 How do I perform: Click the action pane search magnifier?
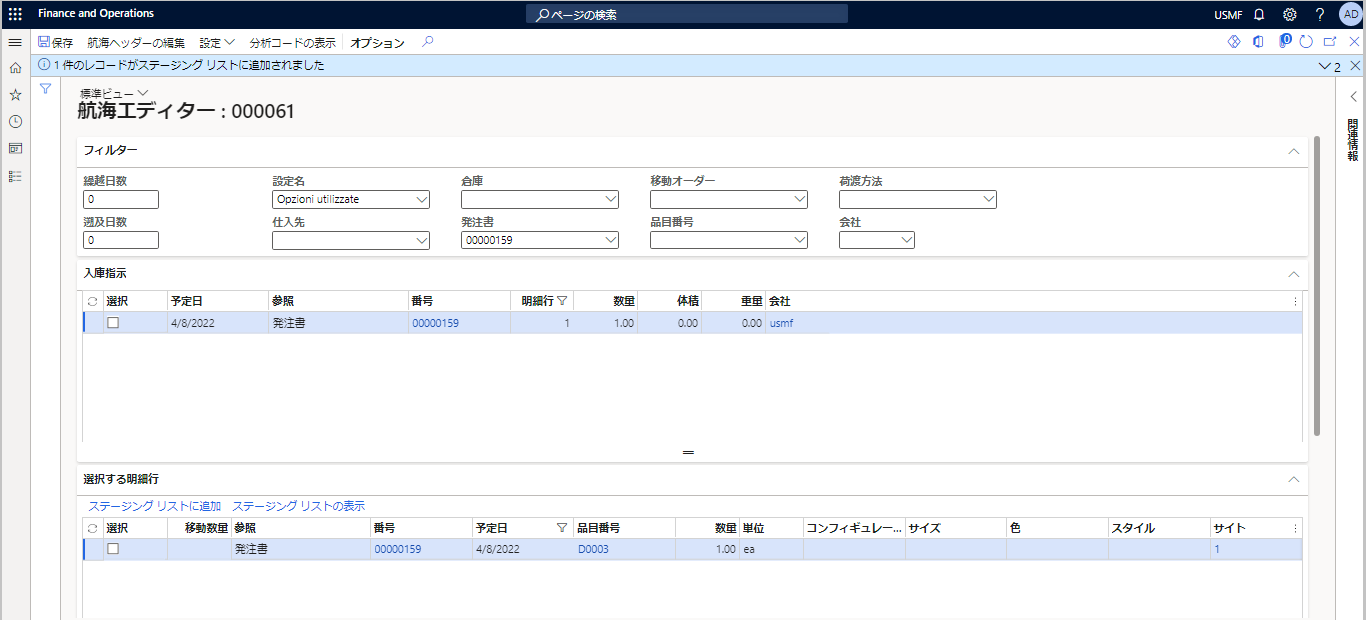[x=427, y=42]
